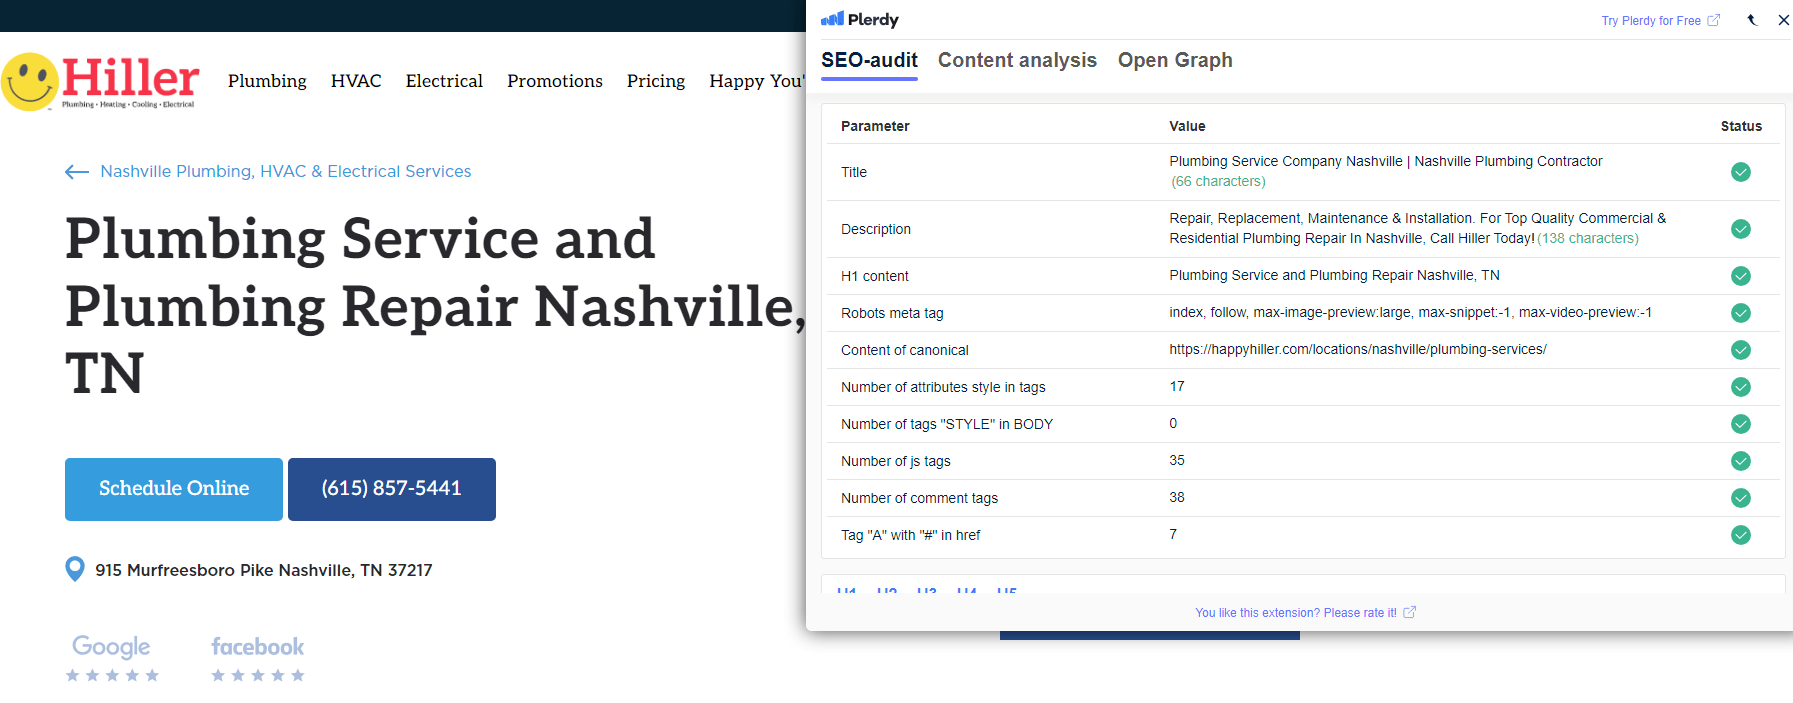Image resolution: width=1793 pixels, height=703 pixels.
Task: Click the (66 characters) count text
Action: (1219, 181)
